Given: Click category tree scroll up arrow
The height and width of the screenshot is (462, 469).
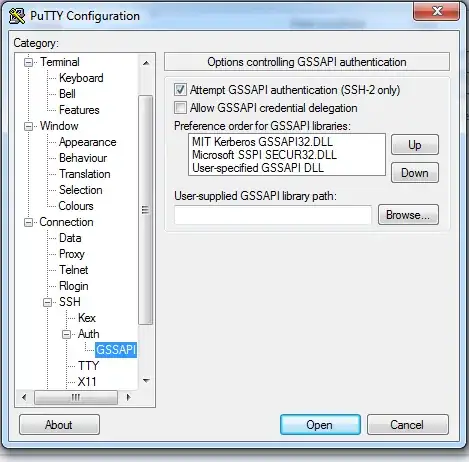Looking at the screenshot, I should click(146, 63).
